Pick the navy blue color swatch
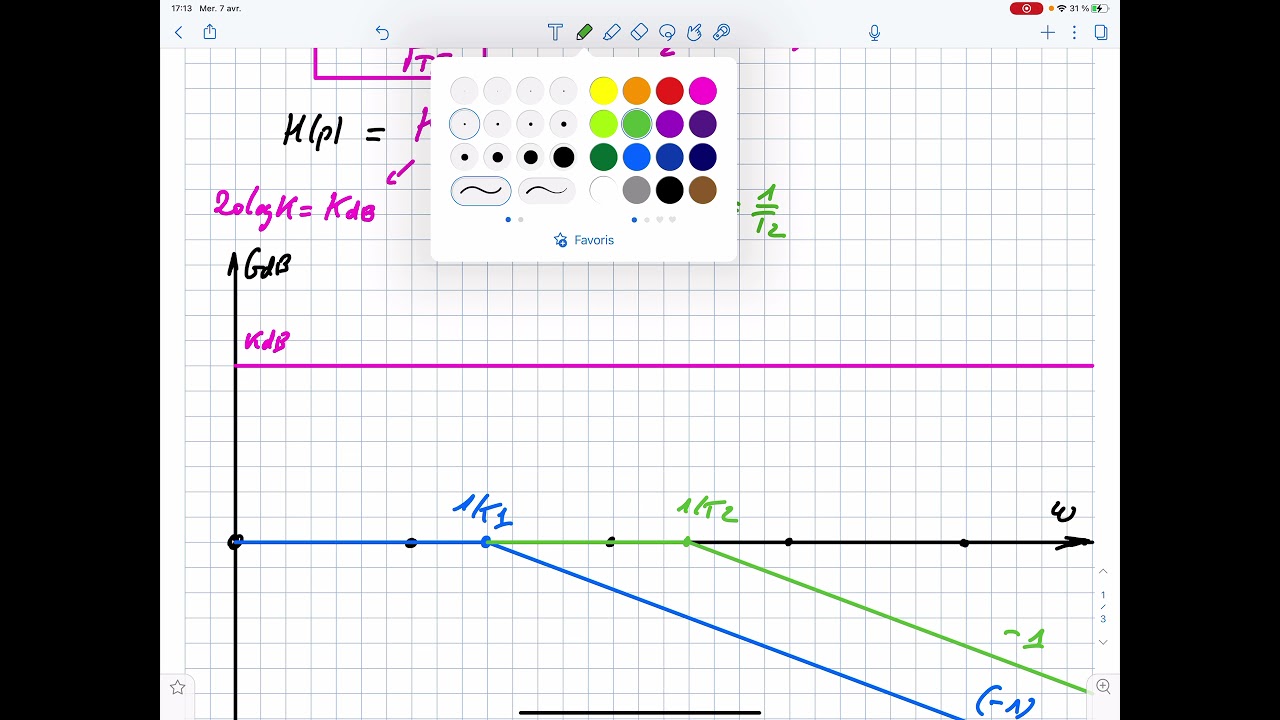This screenshot has height=720, width=1280. coord(703,157)
